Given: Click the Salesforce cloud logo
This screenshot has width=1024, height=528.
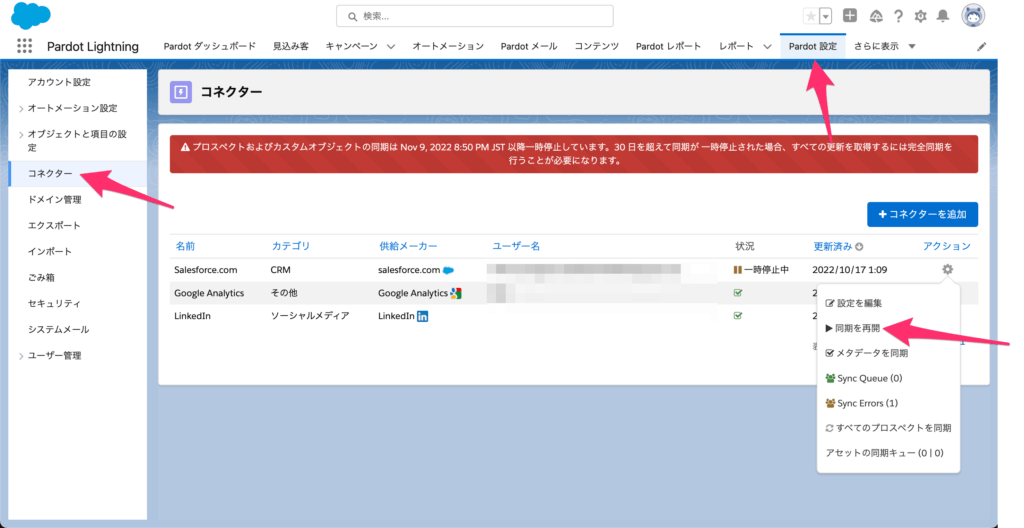Looking at the screenshot, I should click(x=31, y=16).
